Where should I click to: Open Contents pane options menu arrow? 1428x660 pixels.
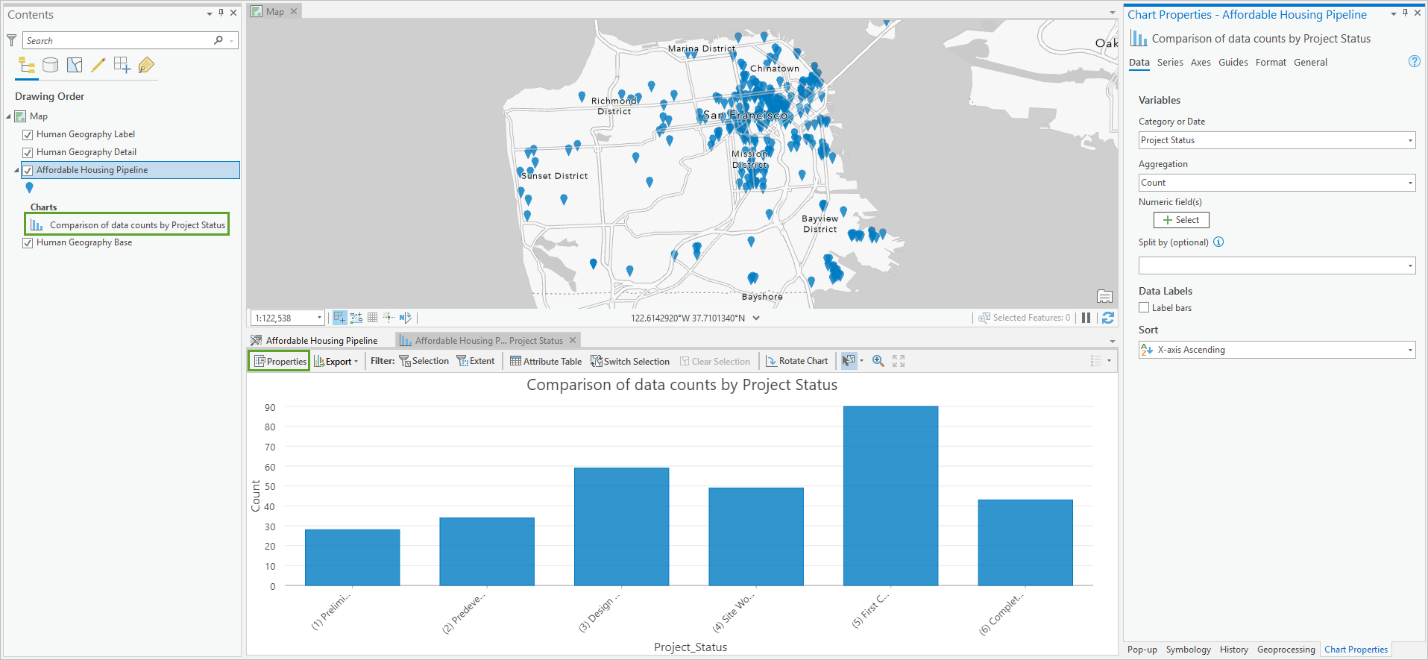[x=209, y=14]
